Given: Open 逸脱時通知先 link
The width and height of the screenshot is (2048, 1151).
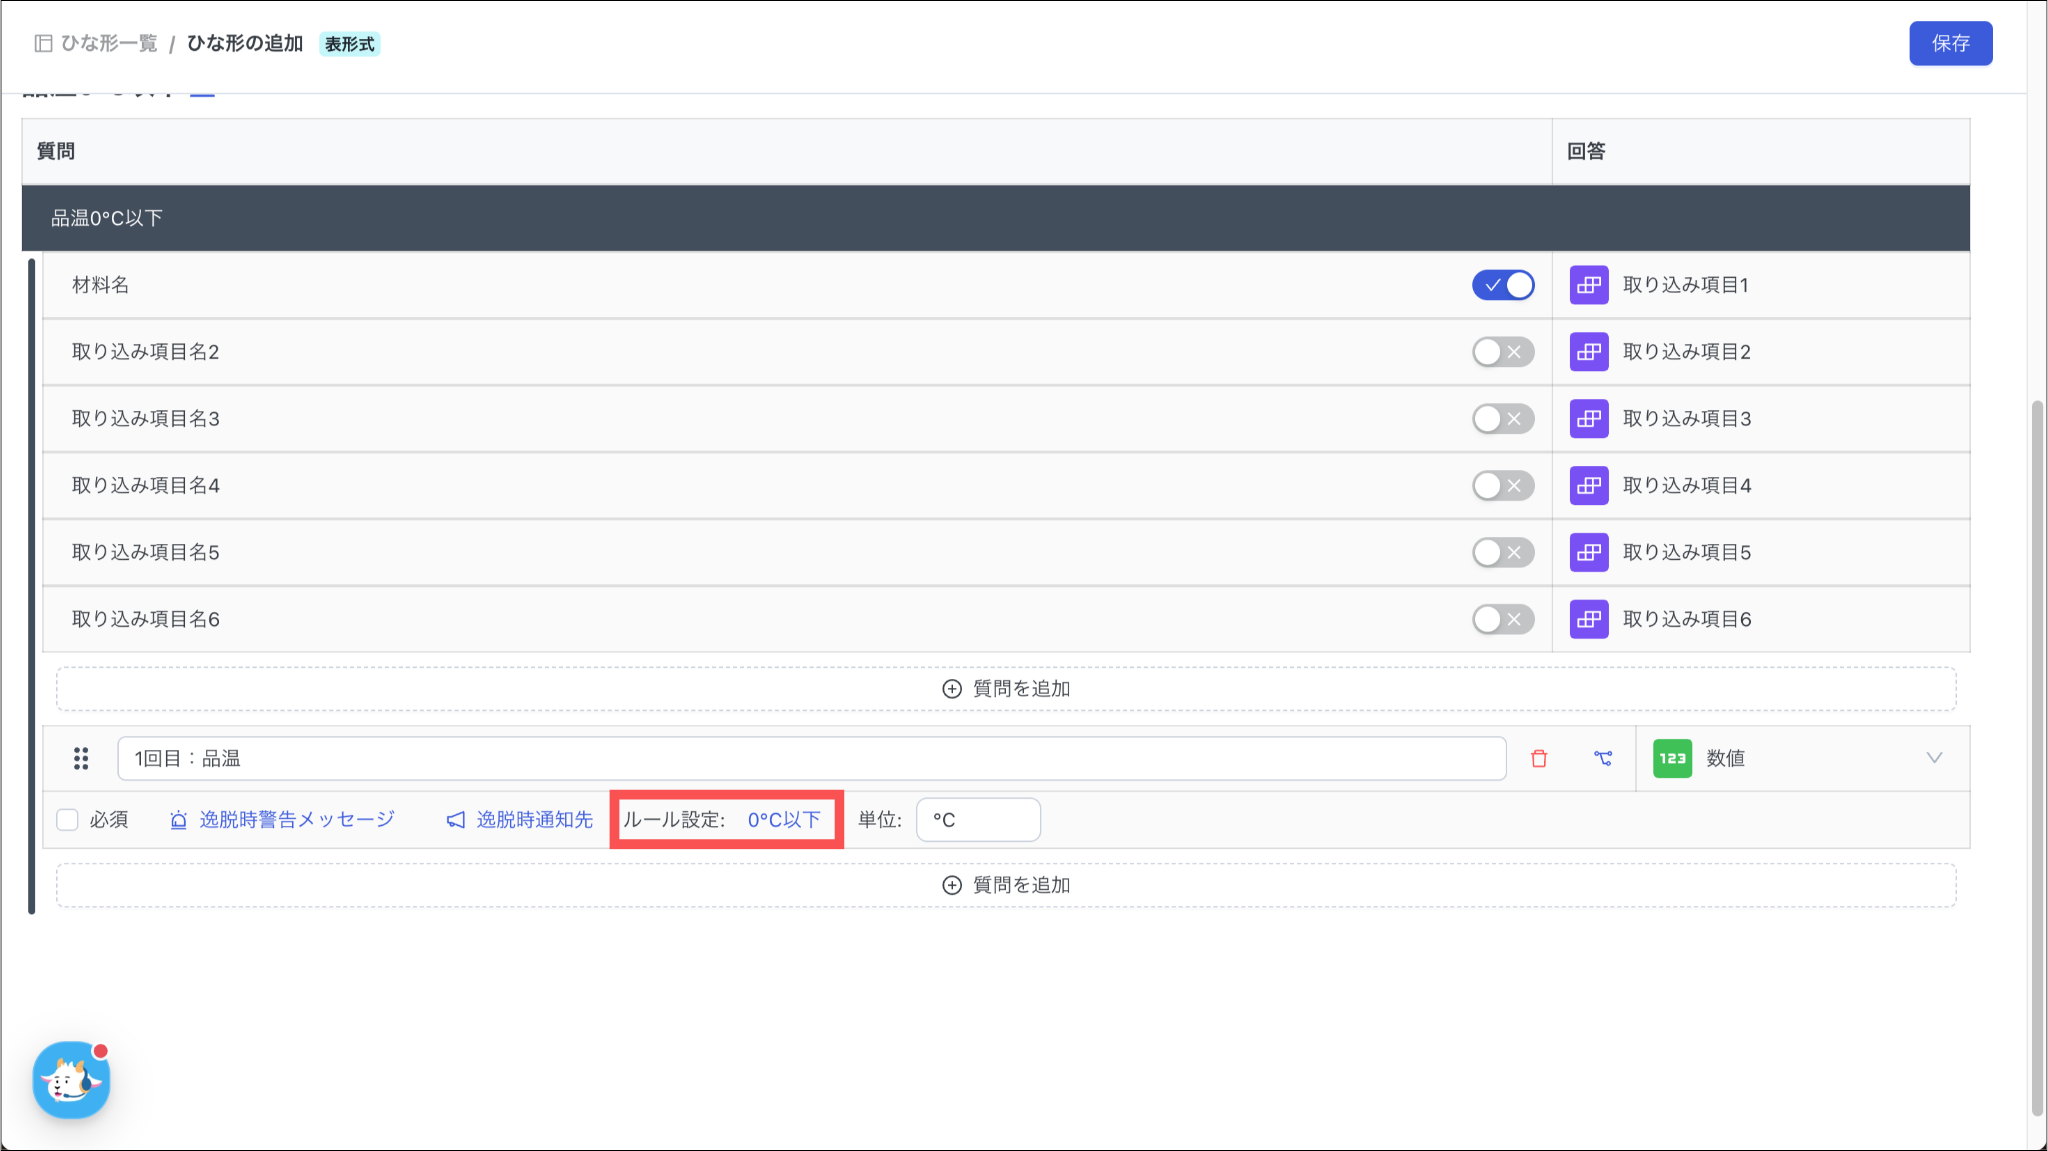Looking at the screenshot, I should (534, 820).
